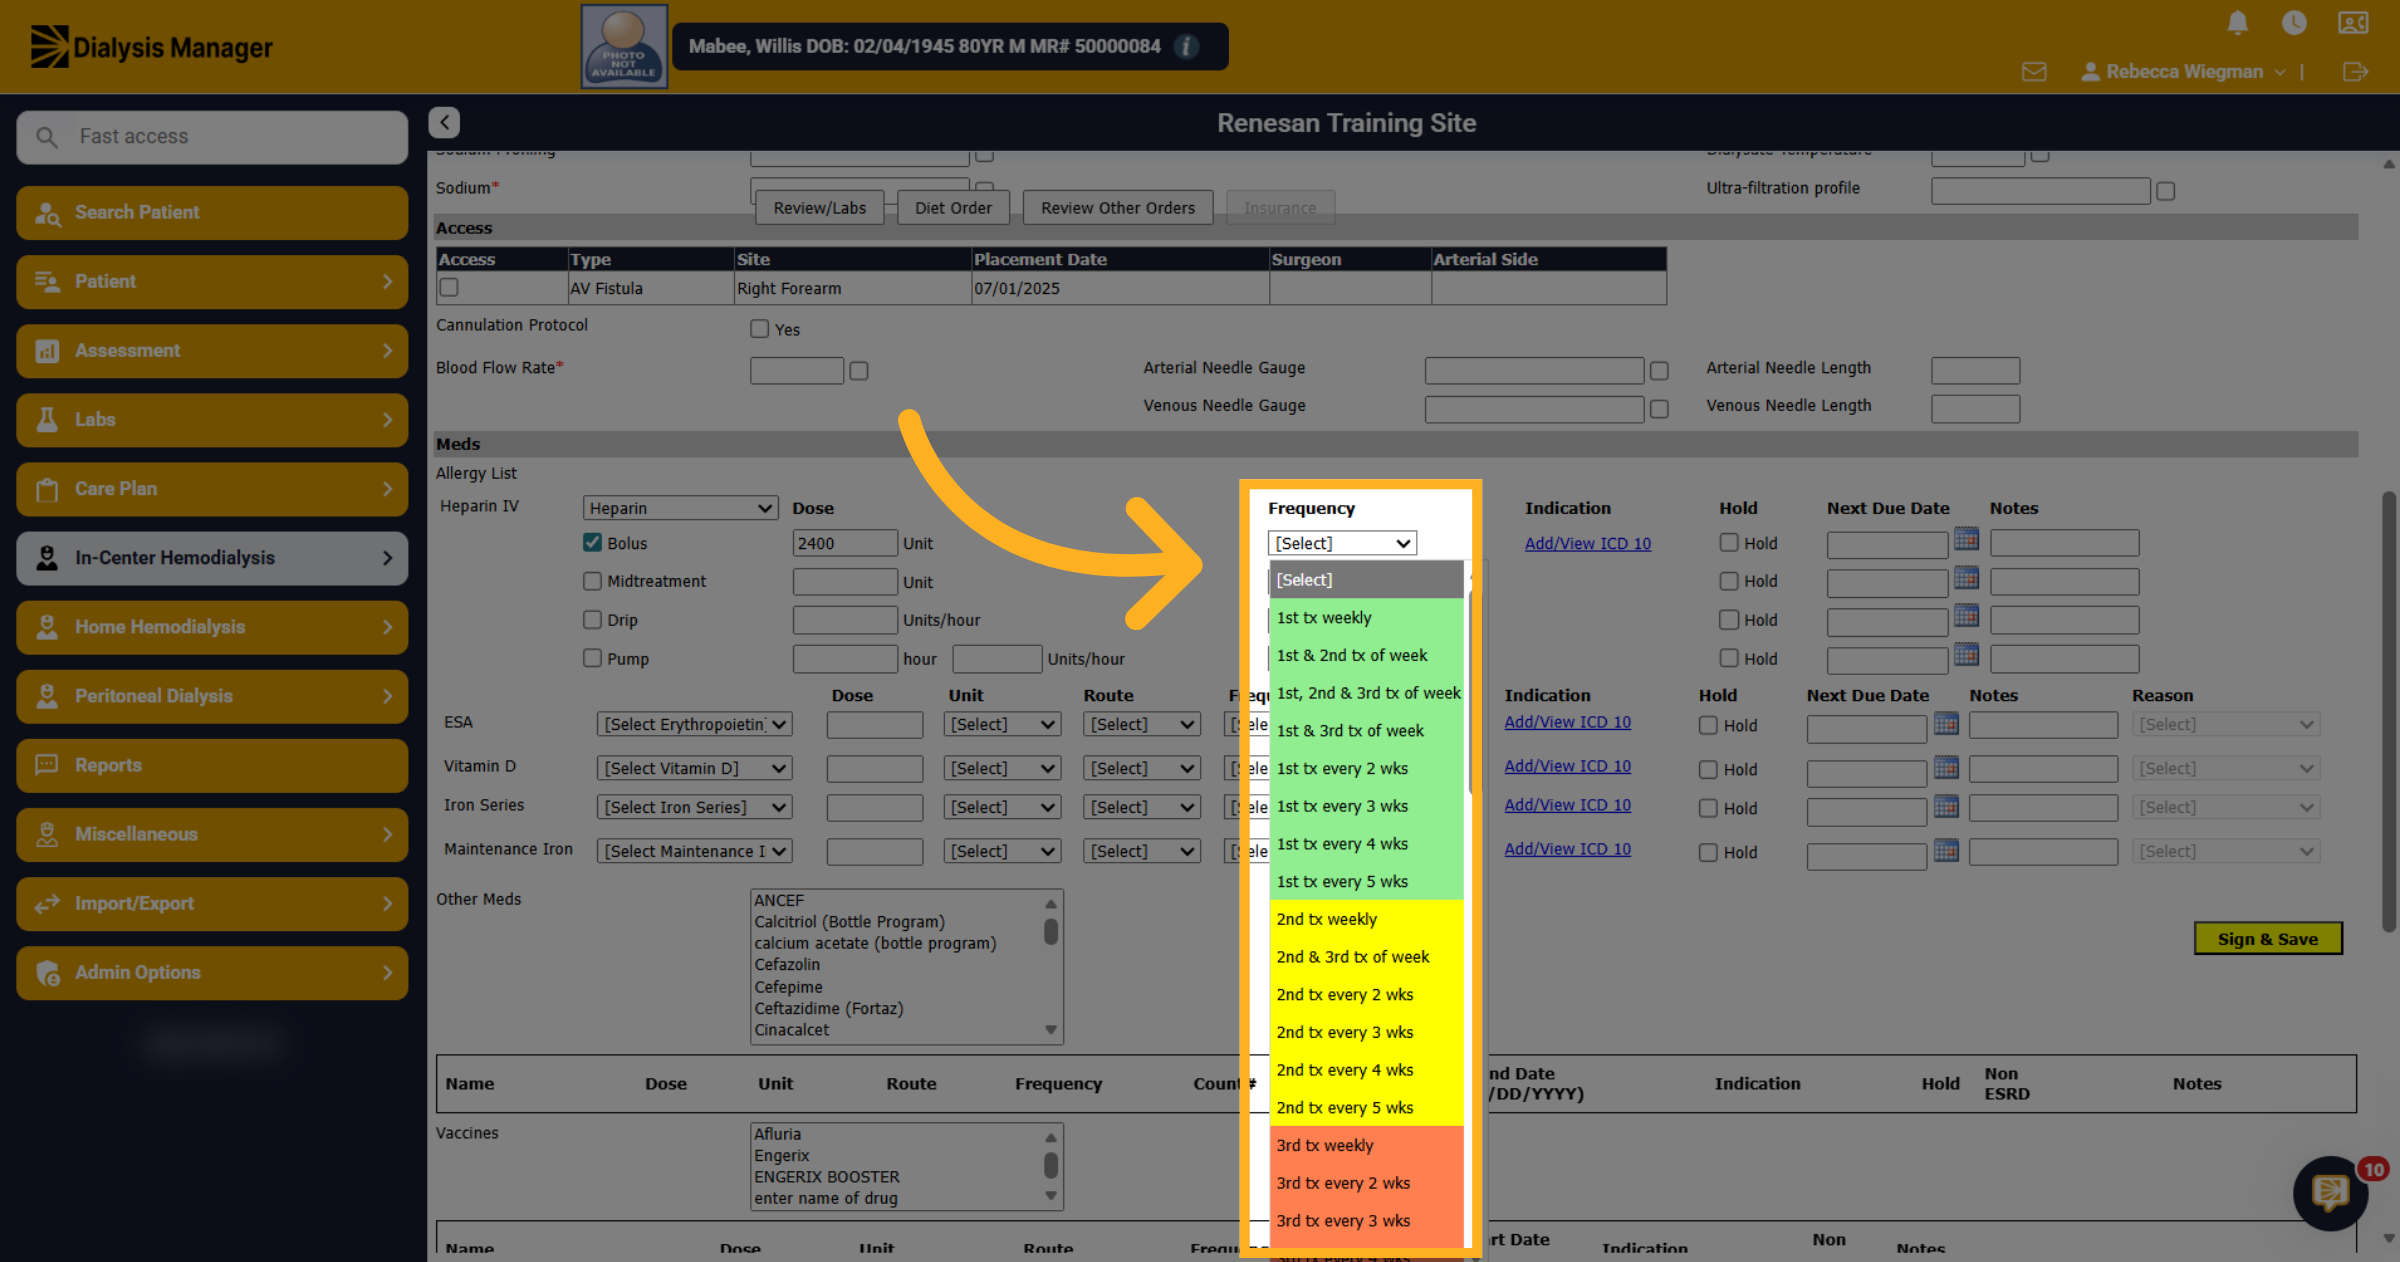Open the Rebecca Wiegman user menu
2400x1262 pixels.
click(2184, 72)
